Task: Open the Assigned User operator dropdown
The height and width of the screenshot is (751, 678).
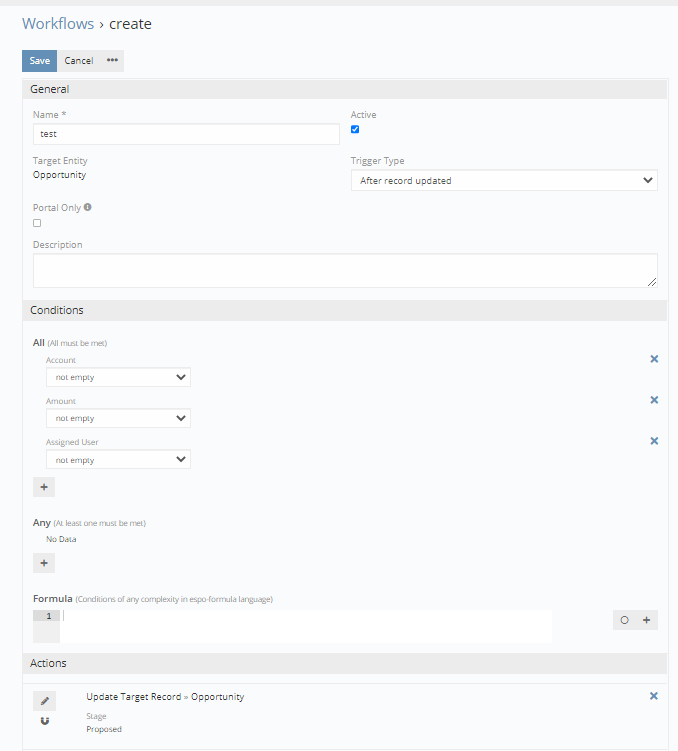Action: point(118,460)
